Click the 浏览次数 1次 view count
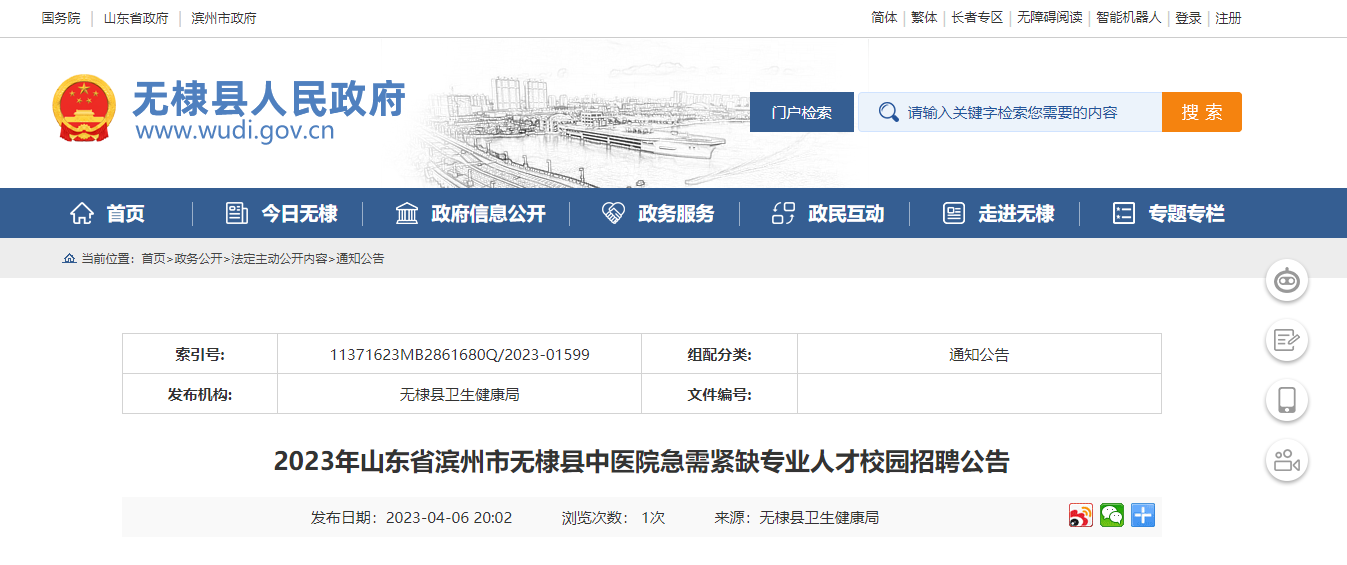The image size is (1347, 565). click(x=613, y=517)
